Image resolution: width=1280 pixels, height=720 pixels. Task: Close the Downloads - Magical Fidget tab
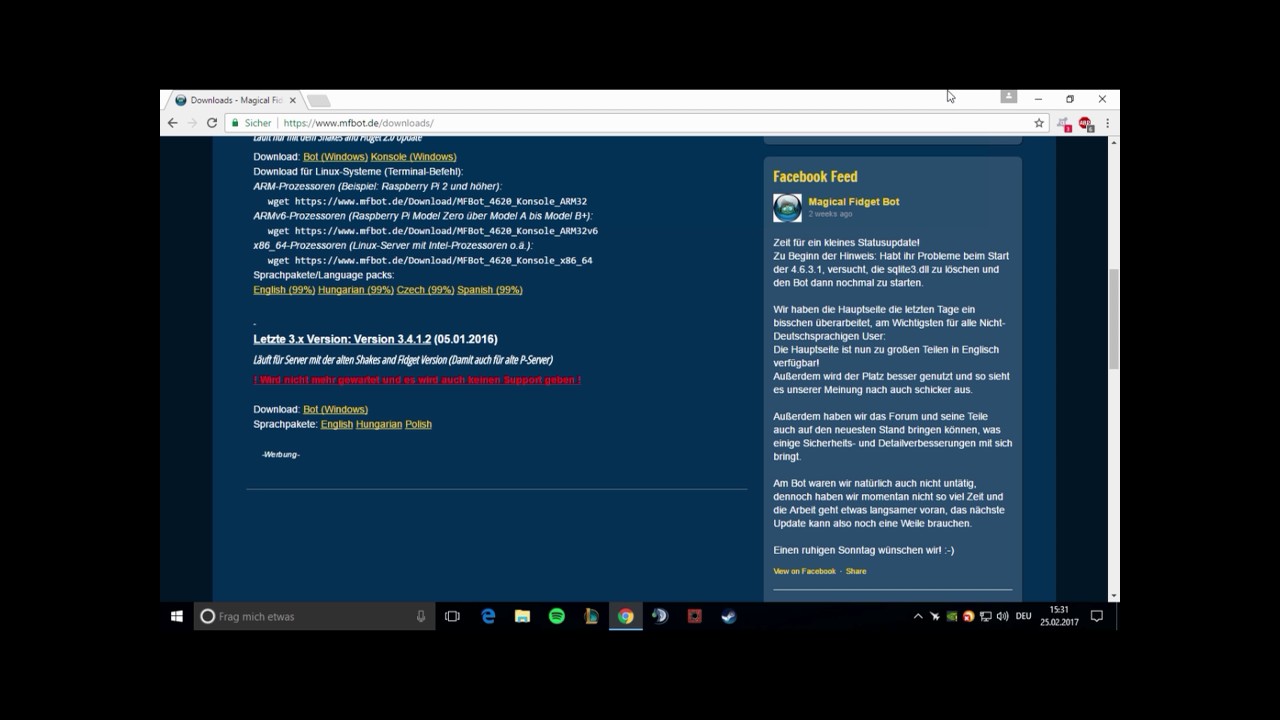click(291, 100)
